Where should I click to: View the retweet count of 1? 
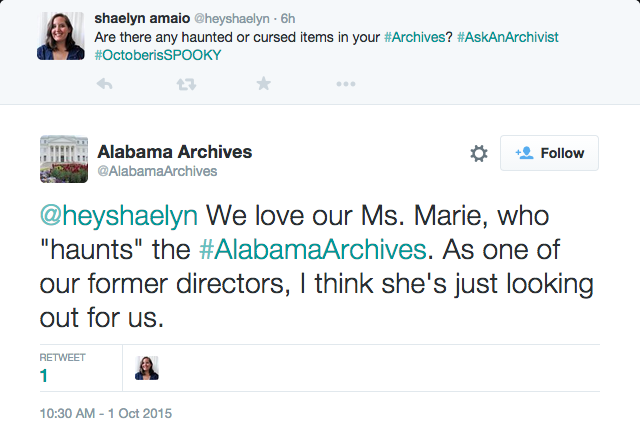(43, 375)
